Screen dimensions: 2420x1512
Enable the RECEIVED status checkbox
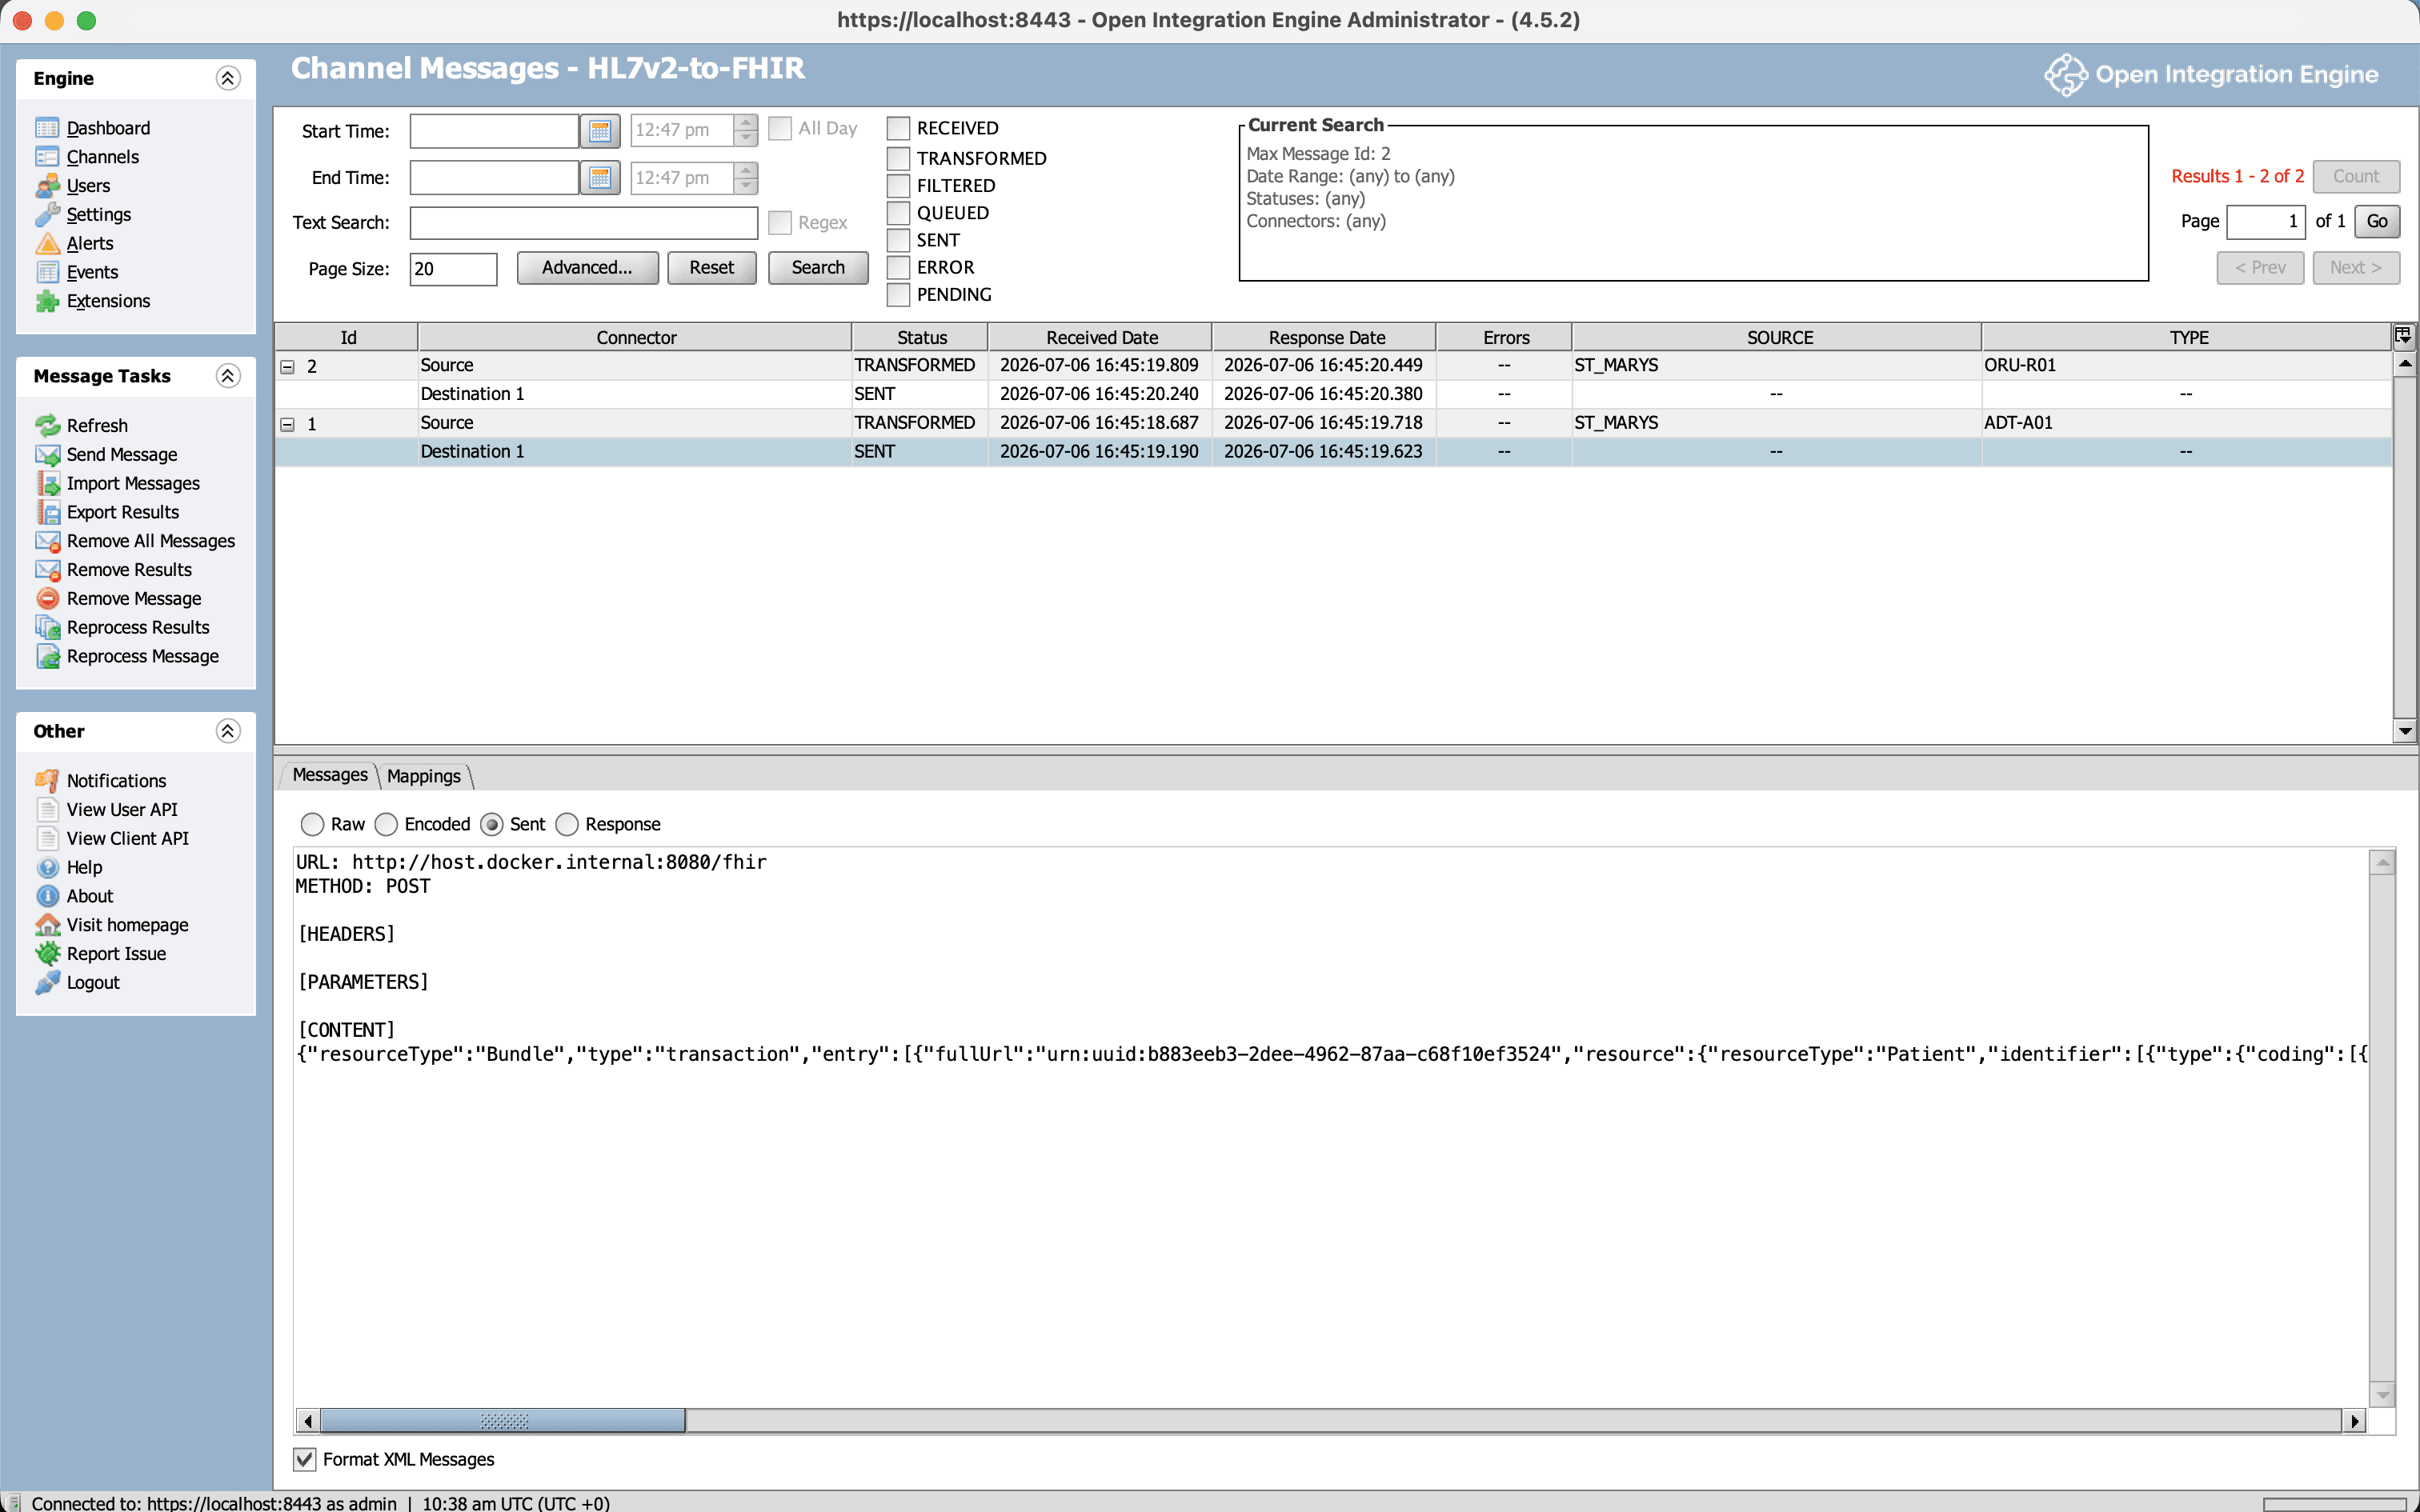[898, 129]
